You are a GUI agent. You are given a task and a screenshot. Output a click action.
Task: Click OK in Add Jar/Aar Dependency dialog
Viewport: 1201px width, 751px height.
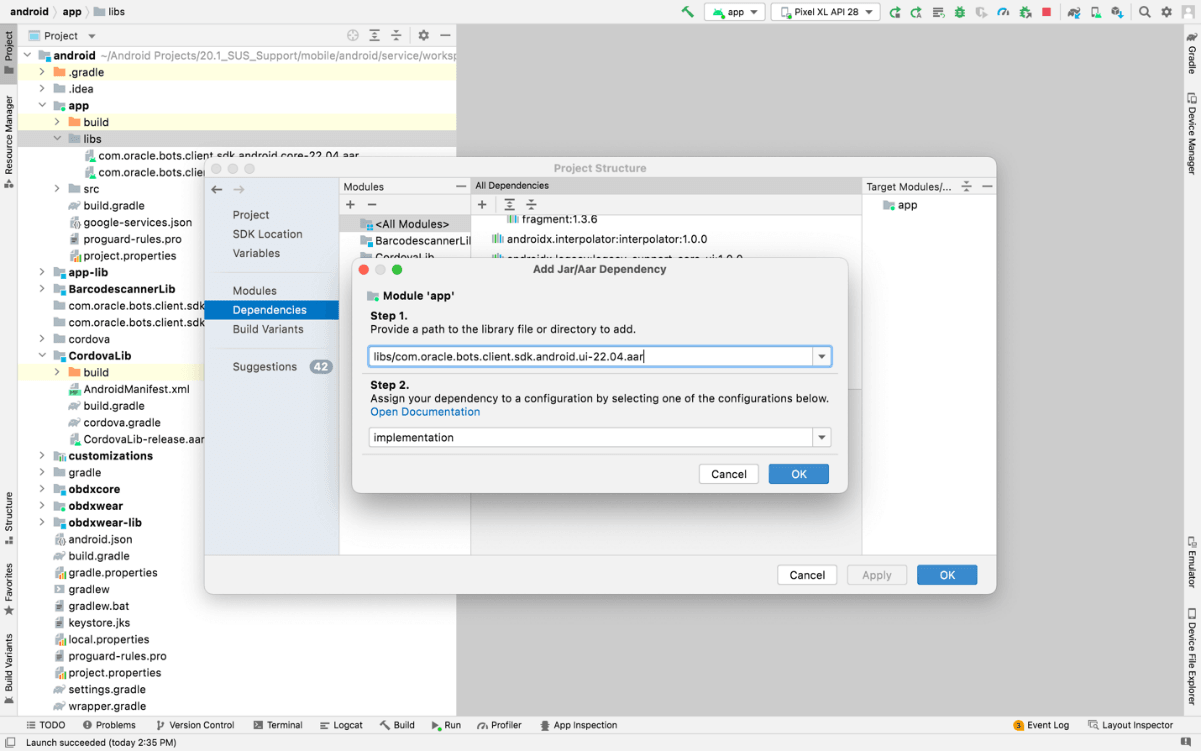(x=799, y=474)
